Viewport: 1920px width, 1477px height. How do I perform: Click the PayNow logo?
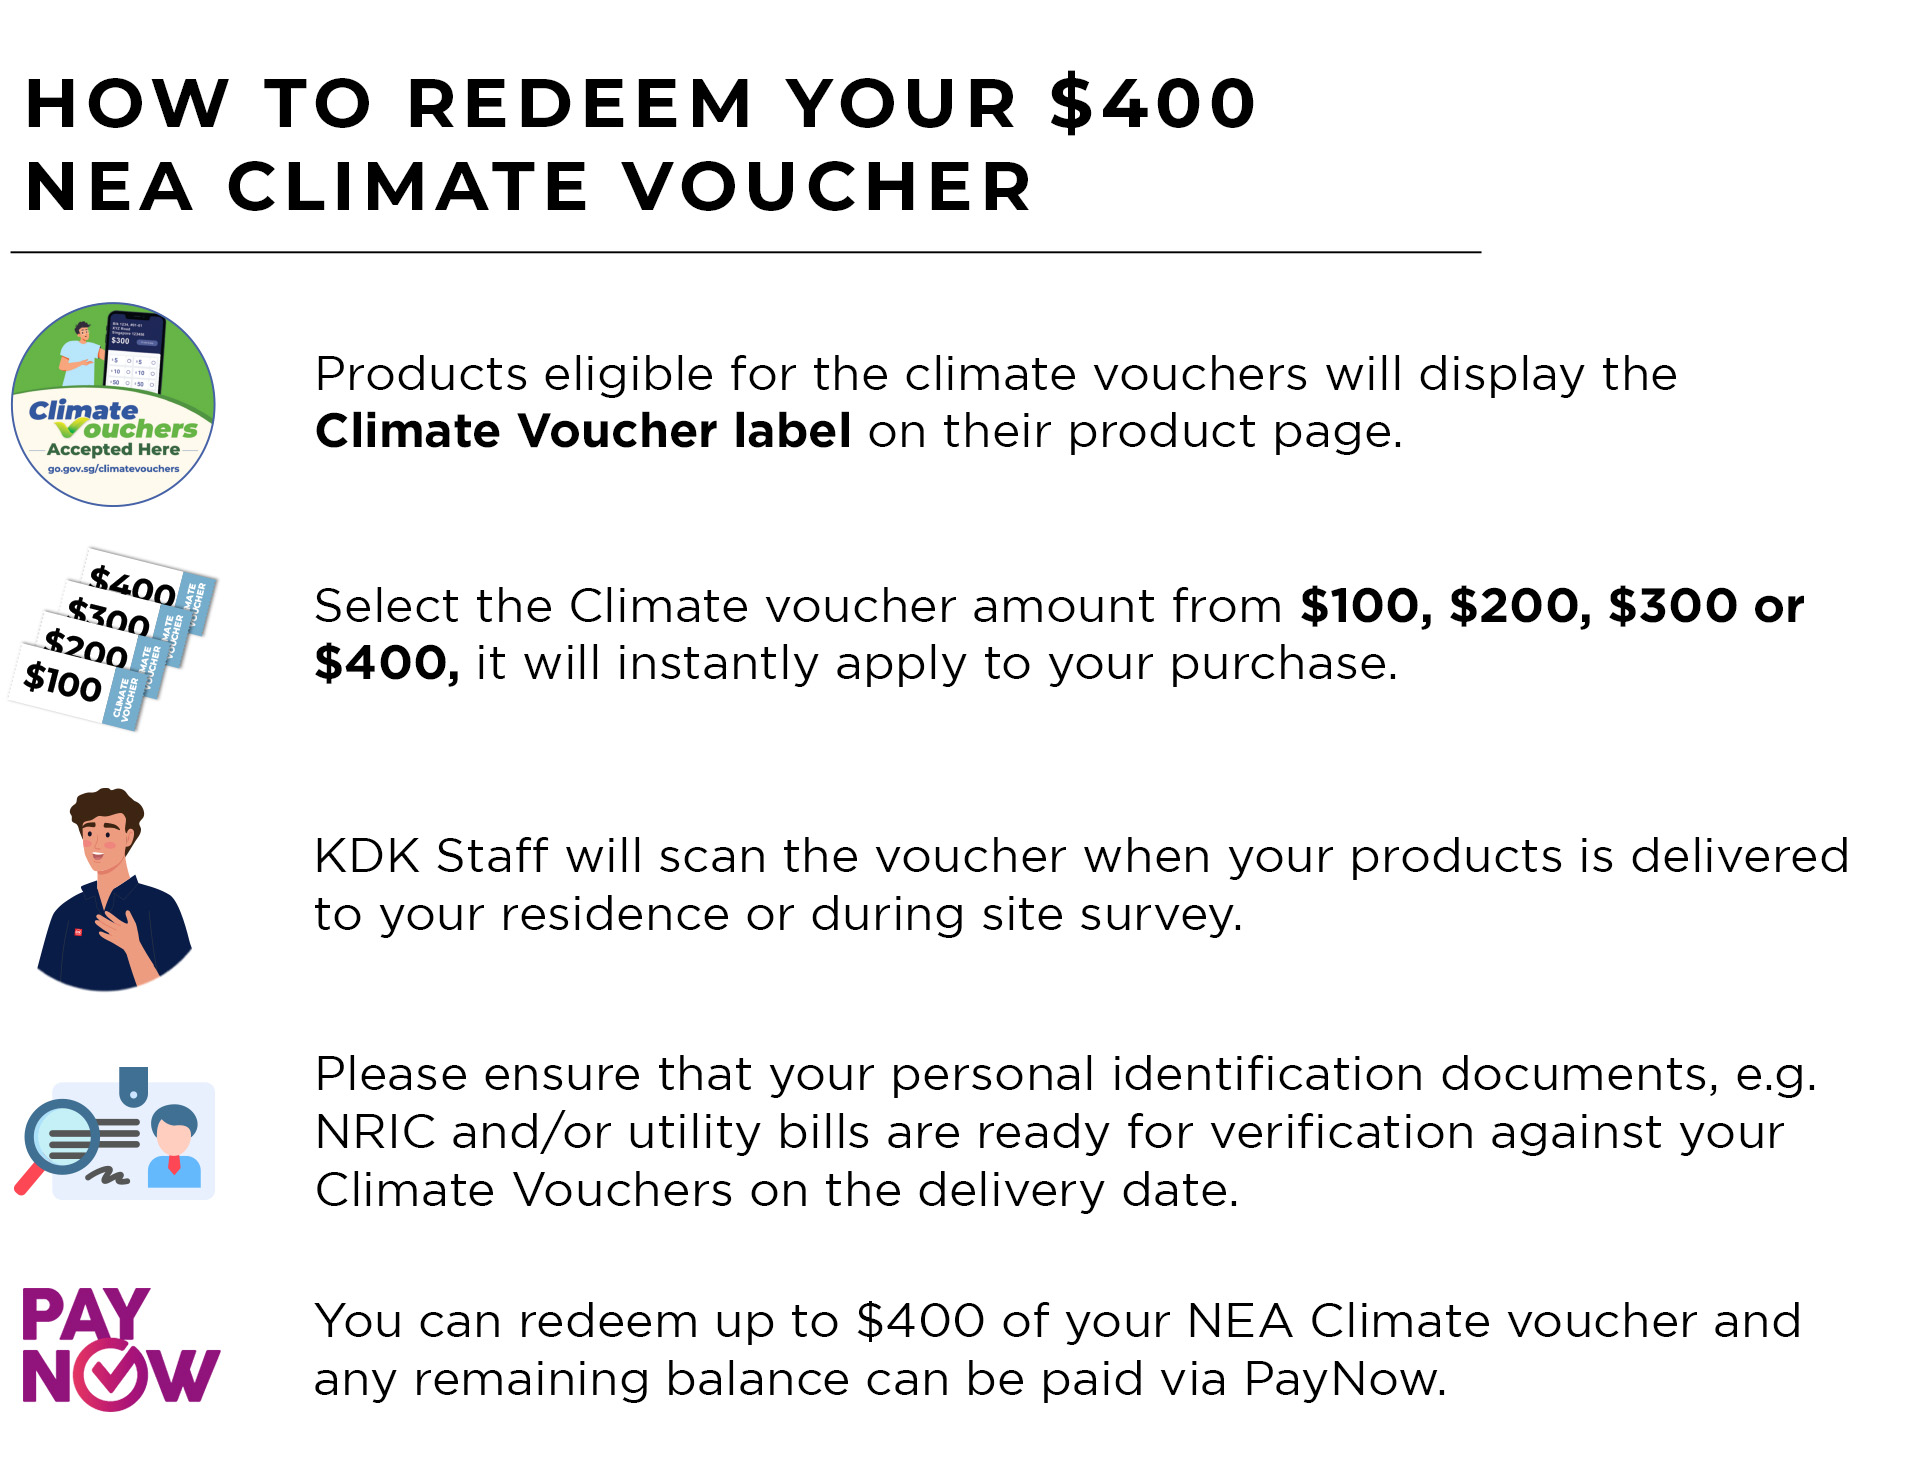[x=118, y=1347]
